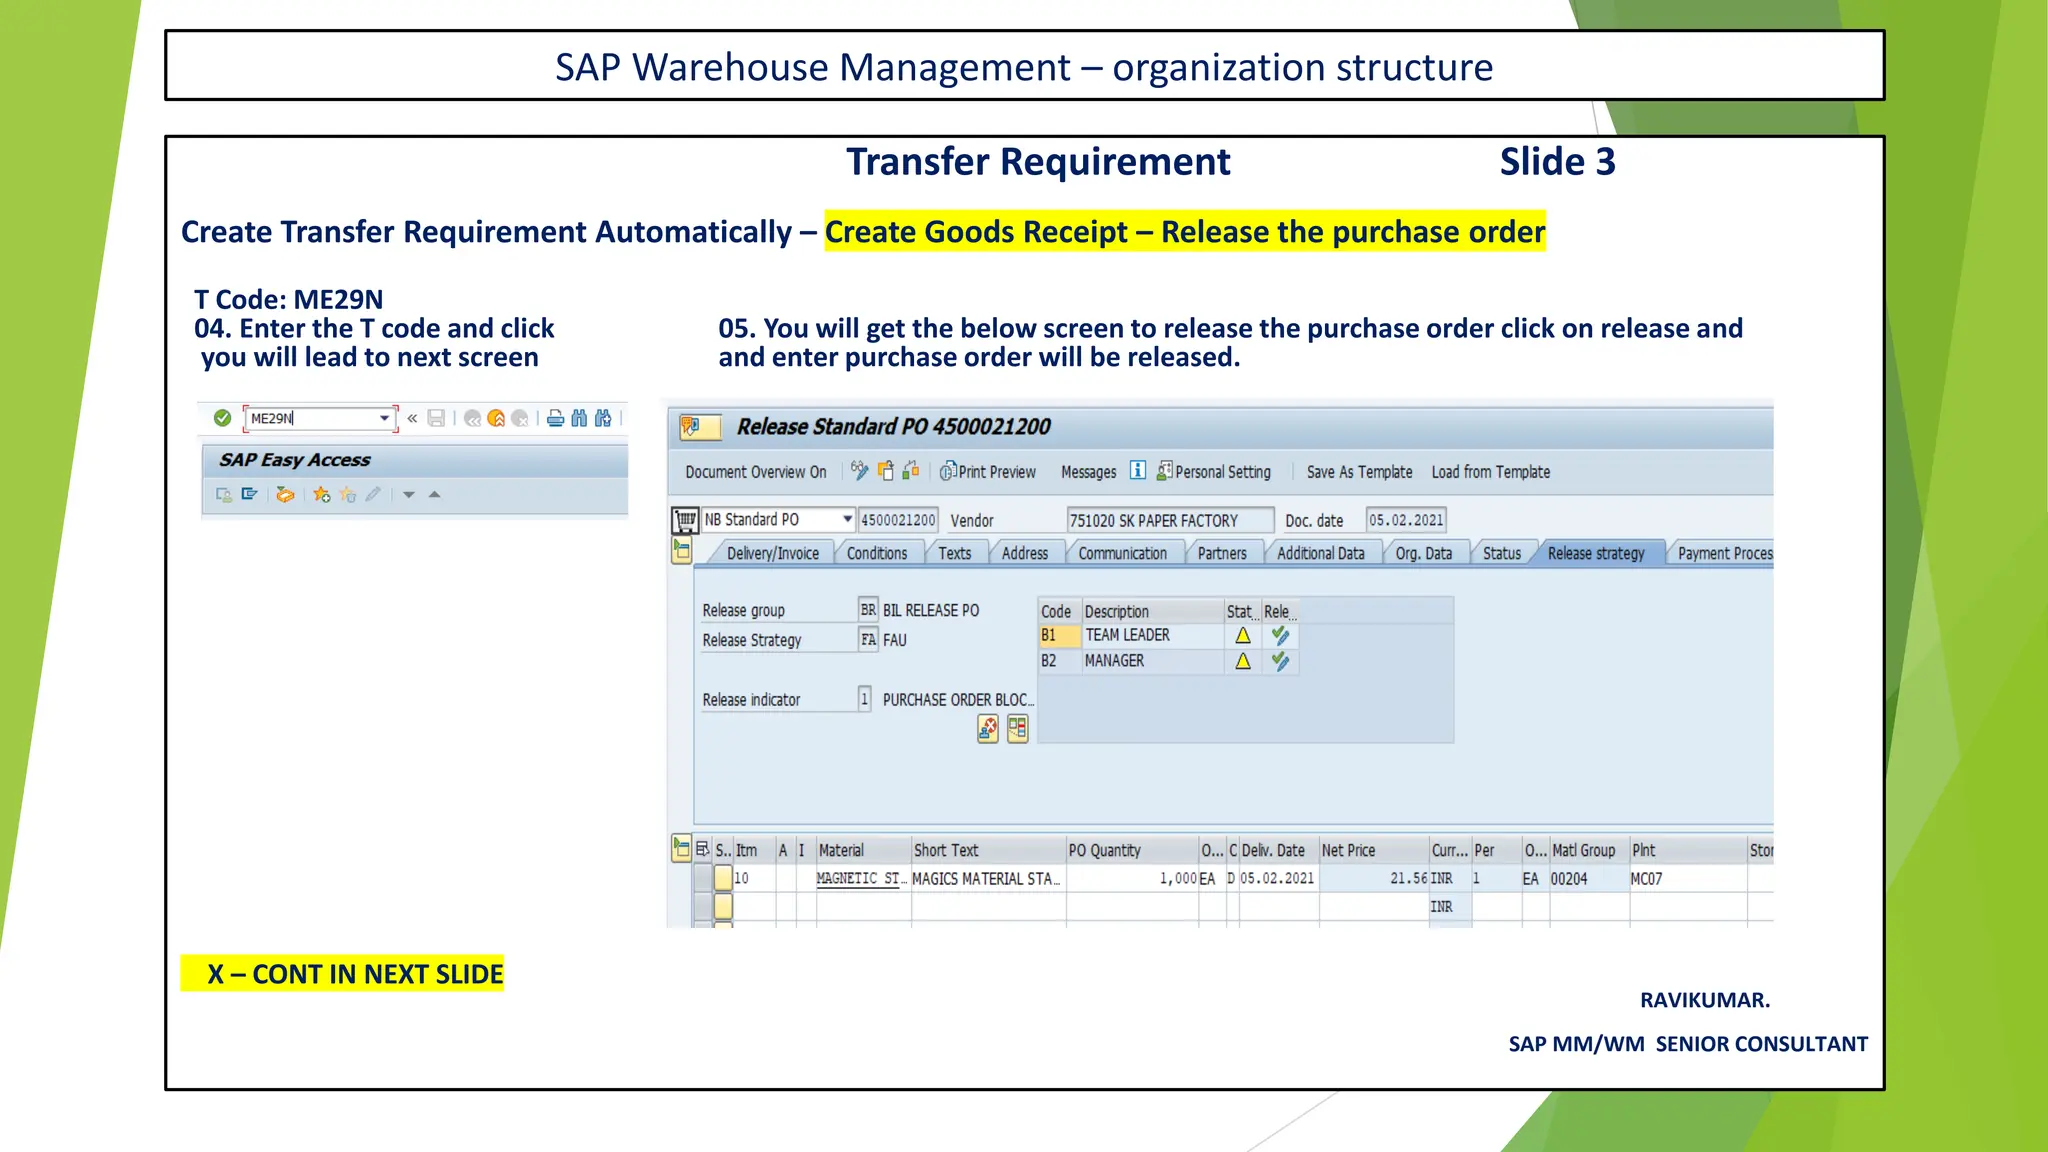Click the orange Exit icon

tap(496, 418)
